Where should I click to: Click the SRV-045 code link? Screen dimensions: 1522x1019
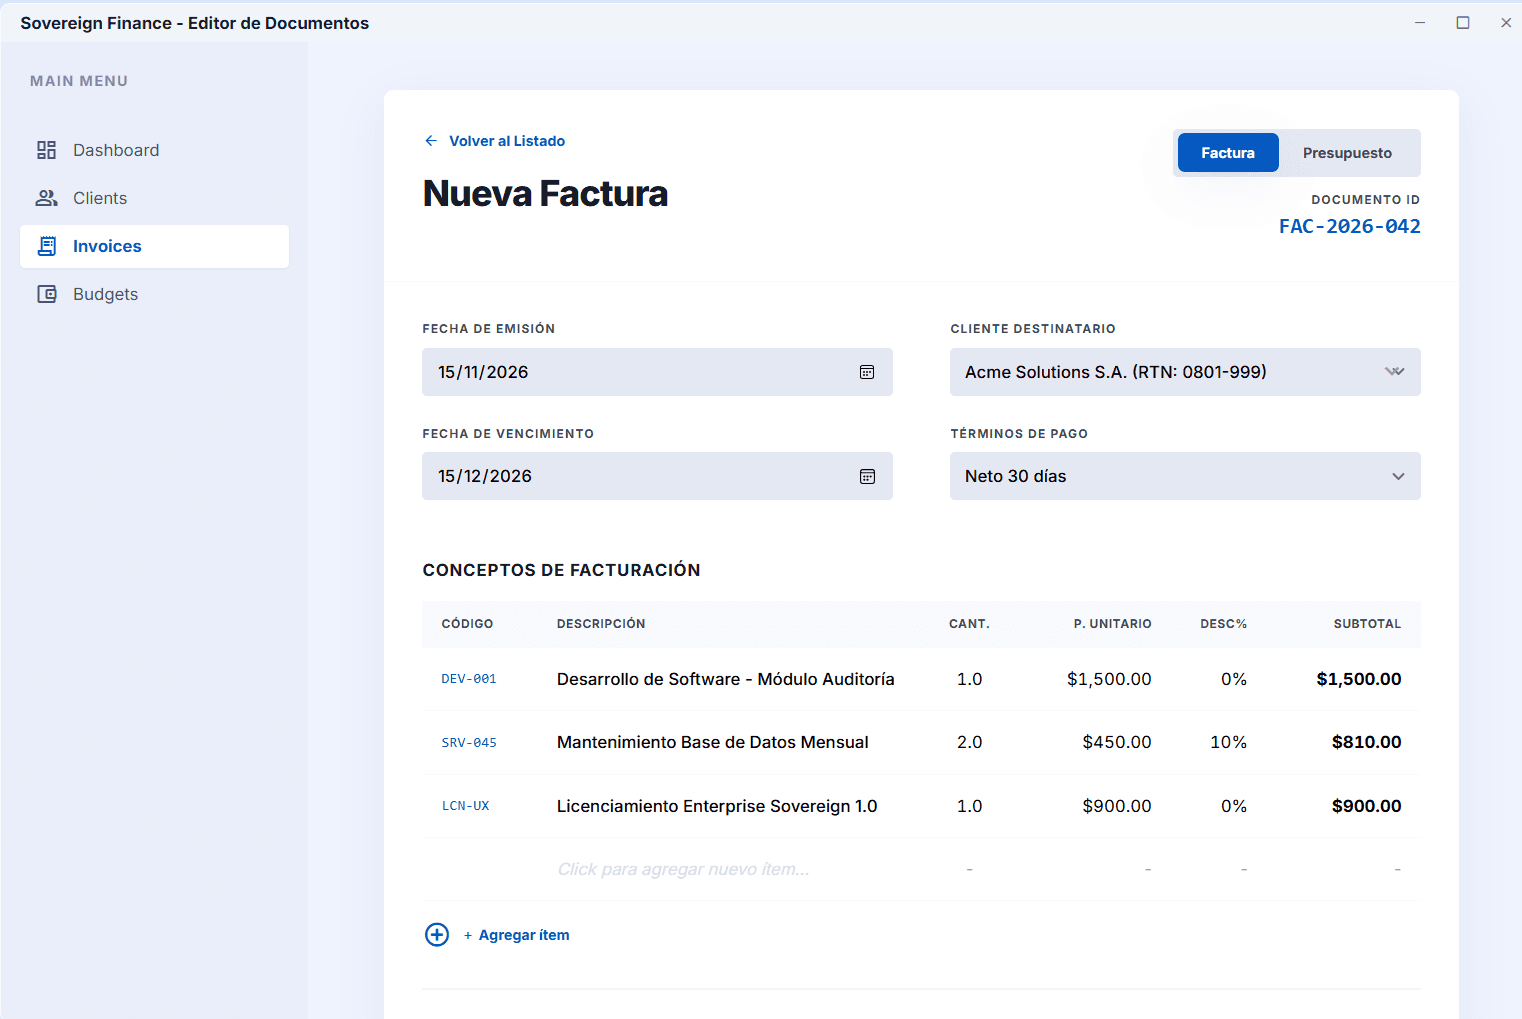pos(469,743)
